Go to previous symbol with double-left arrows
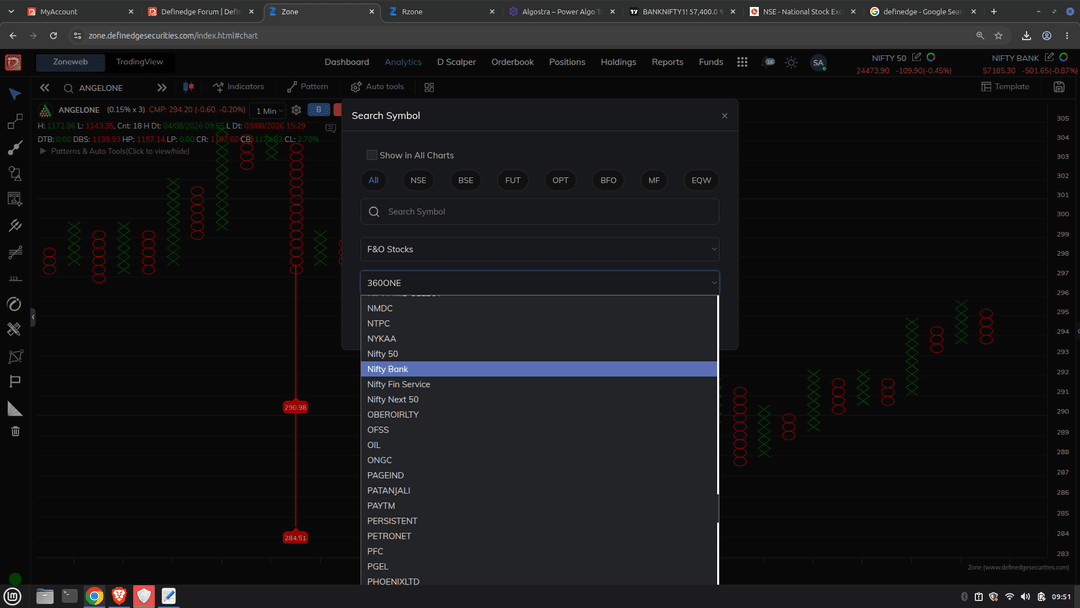 45,87
